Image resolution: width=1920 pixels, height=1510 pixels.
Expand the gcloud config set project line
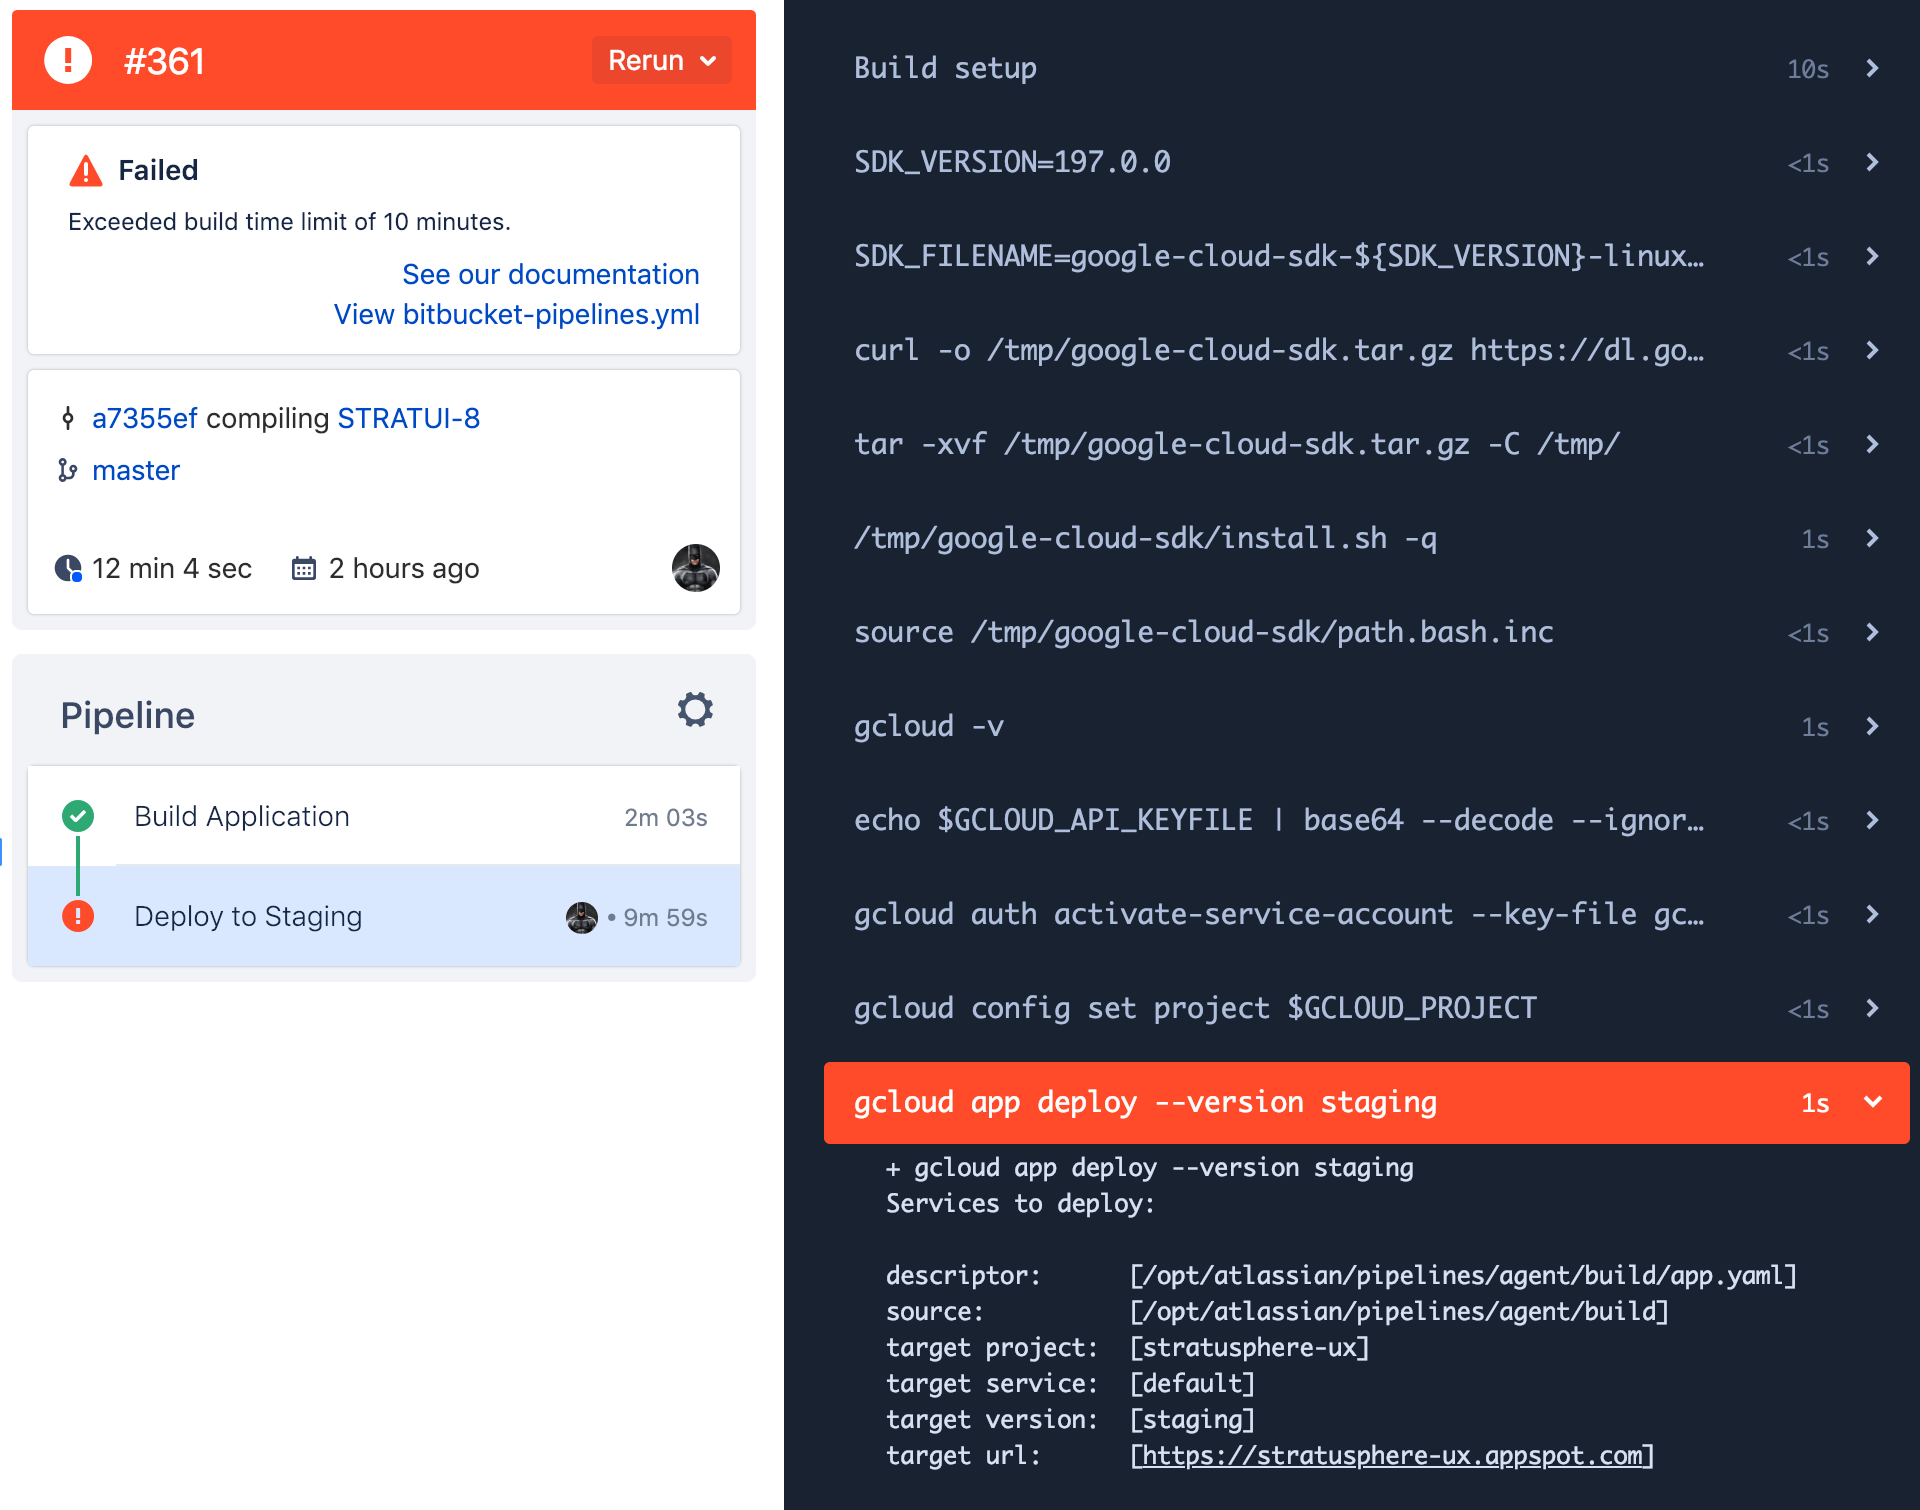click(1366, 1008)
